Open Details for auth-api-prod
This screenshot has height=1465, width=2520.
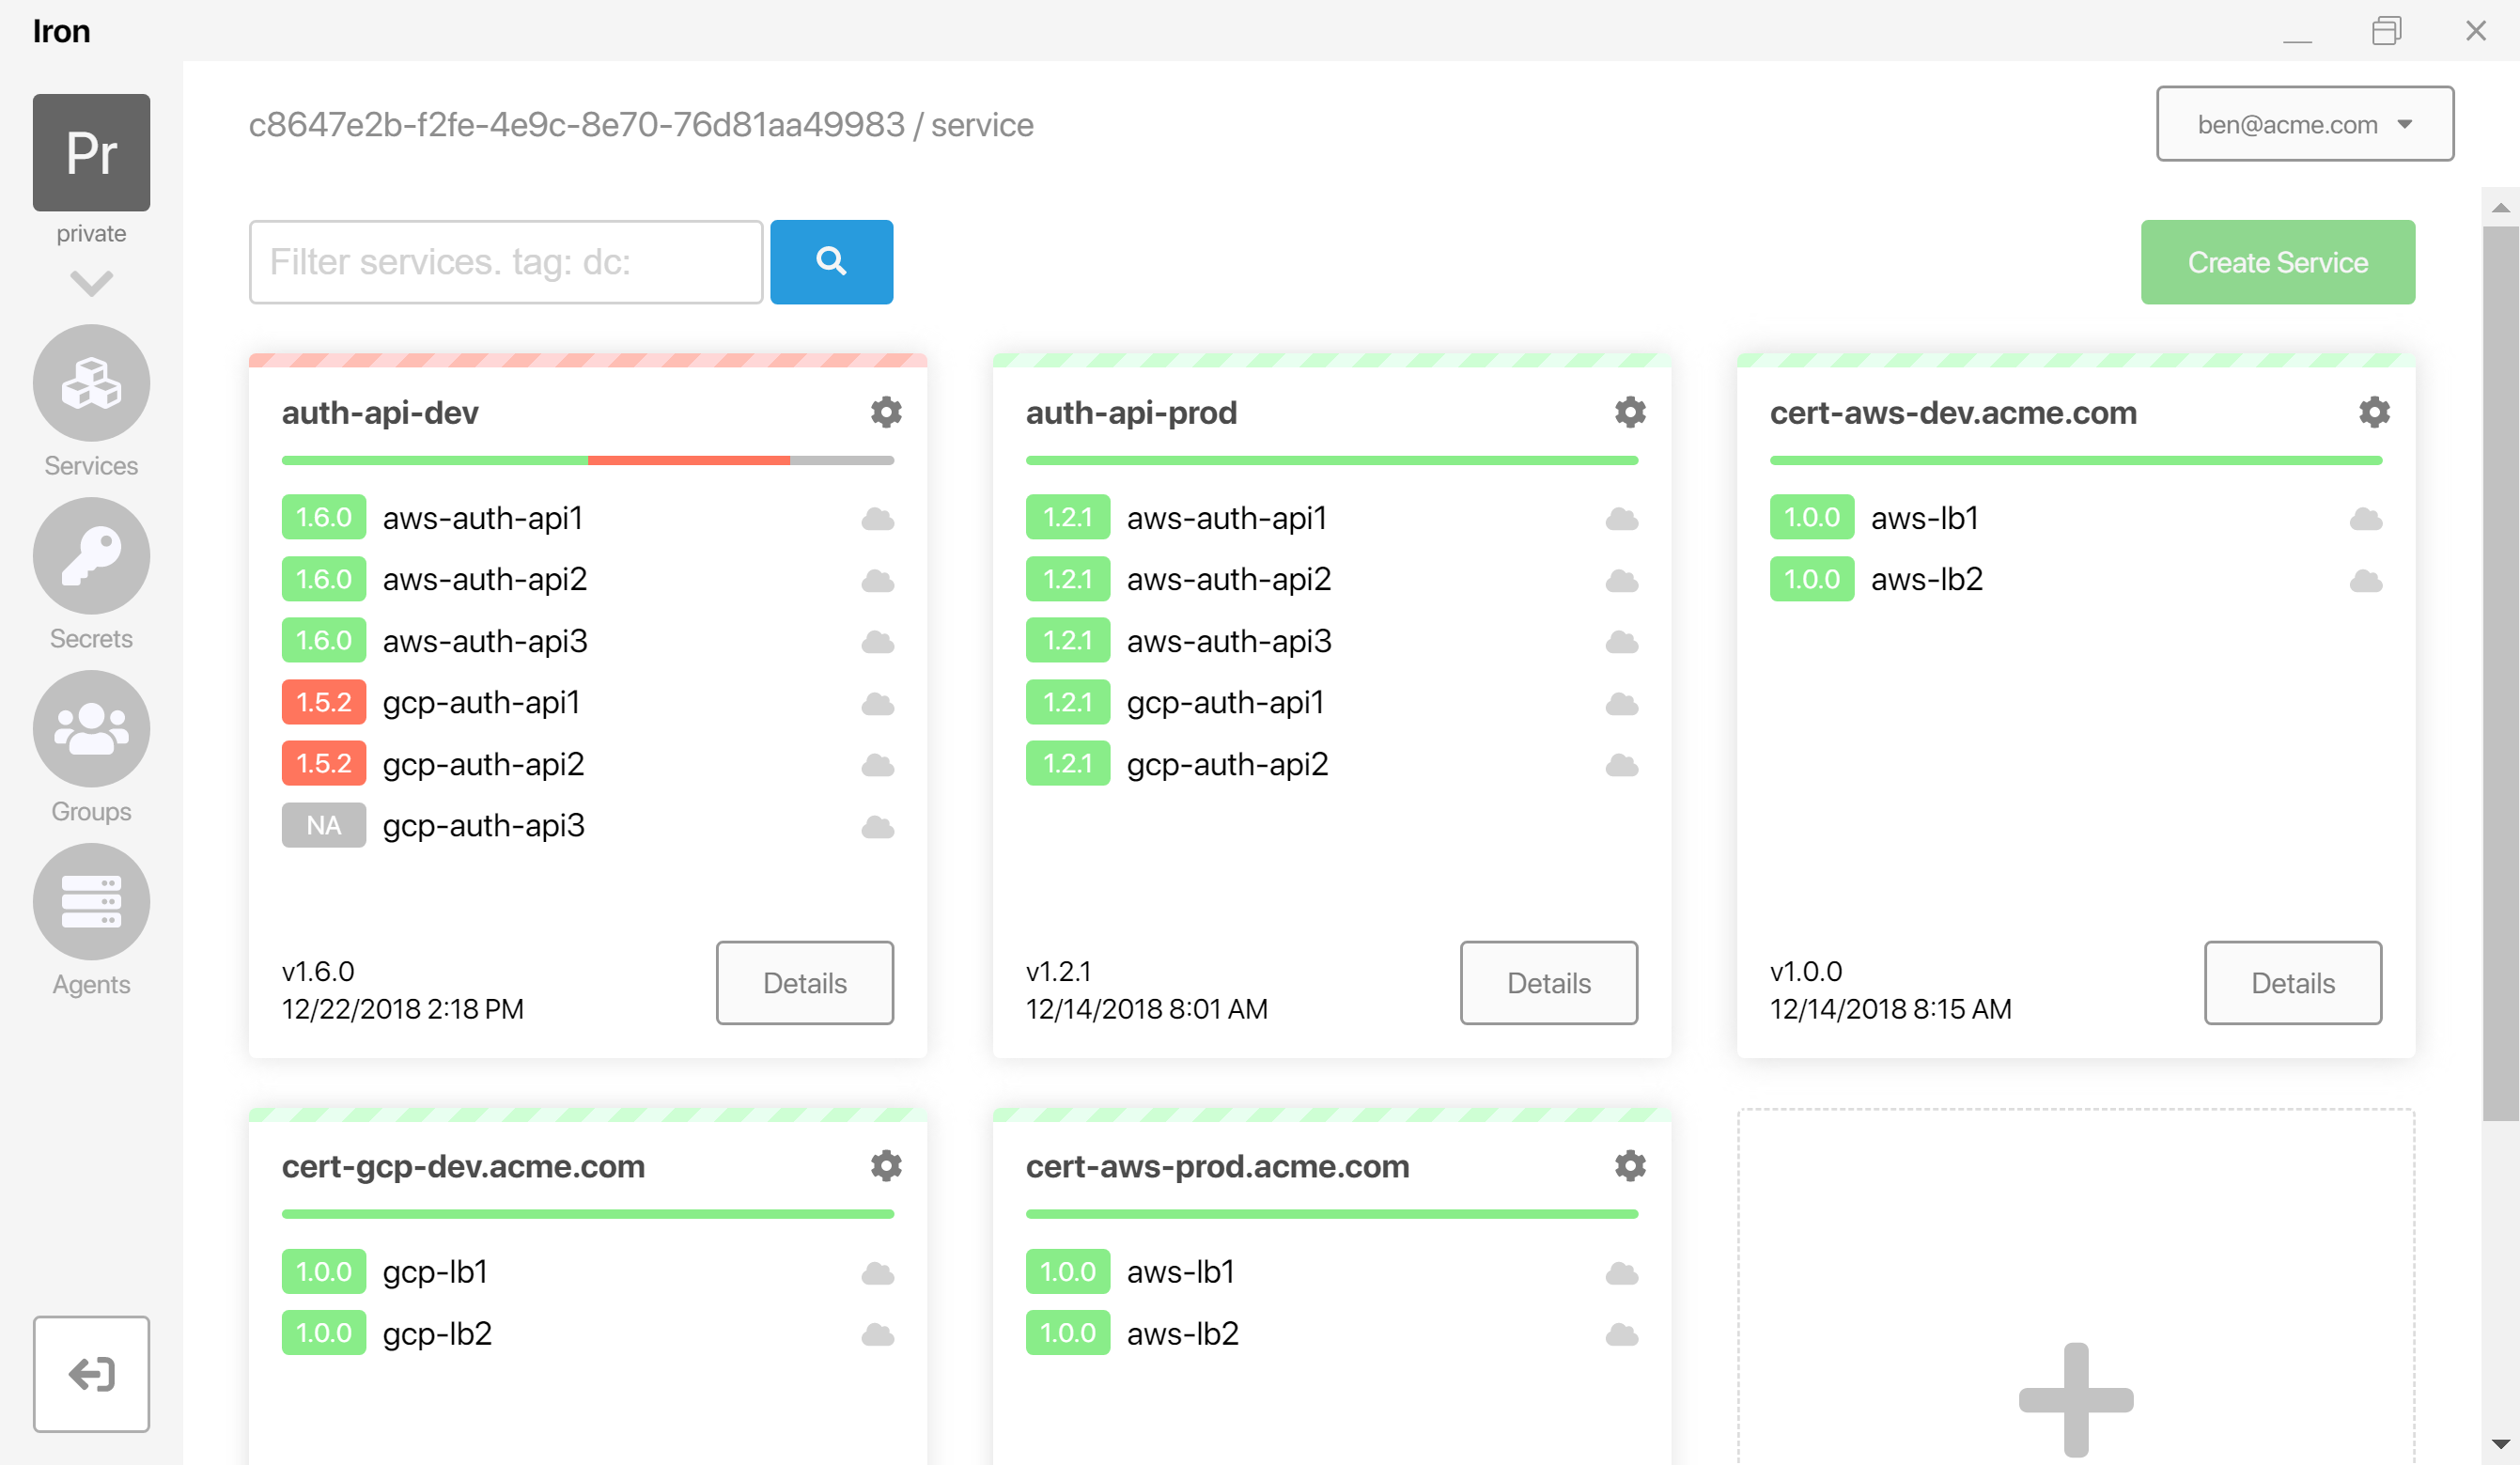[1548, 982]
